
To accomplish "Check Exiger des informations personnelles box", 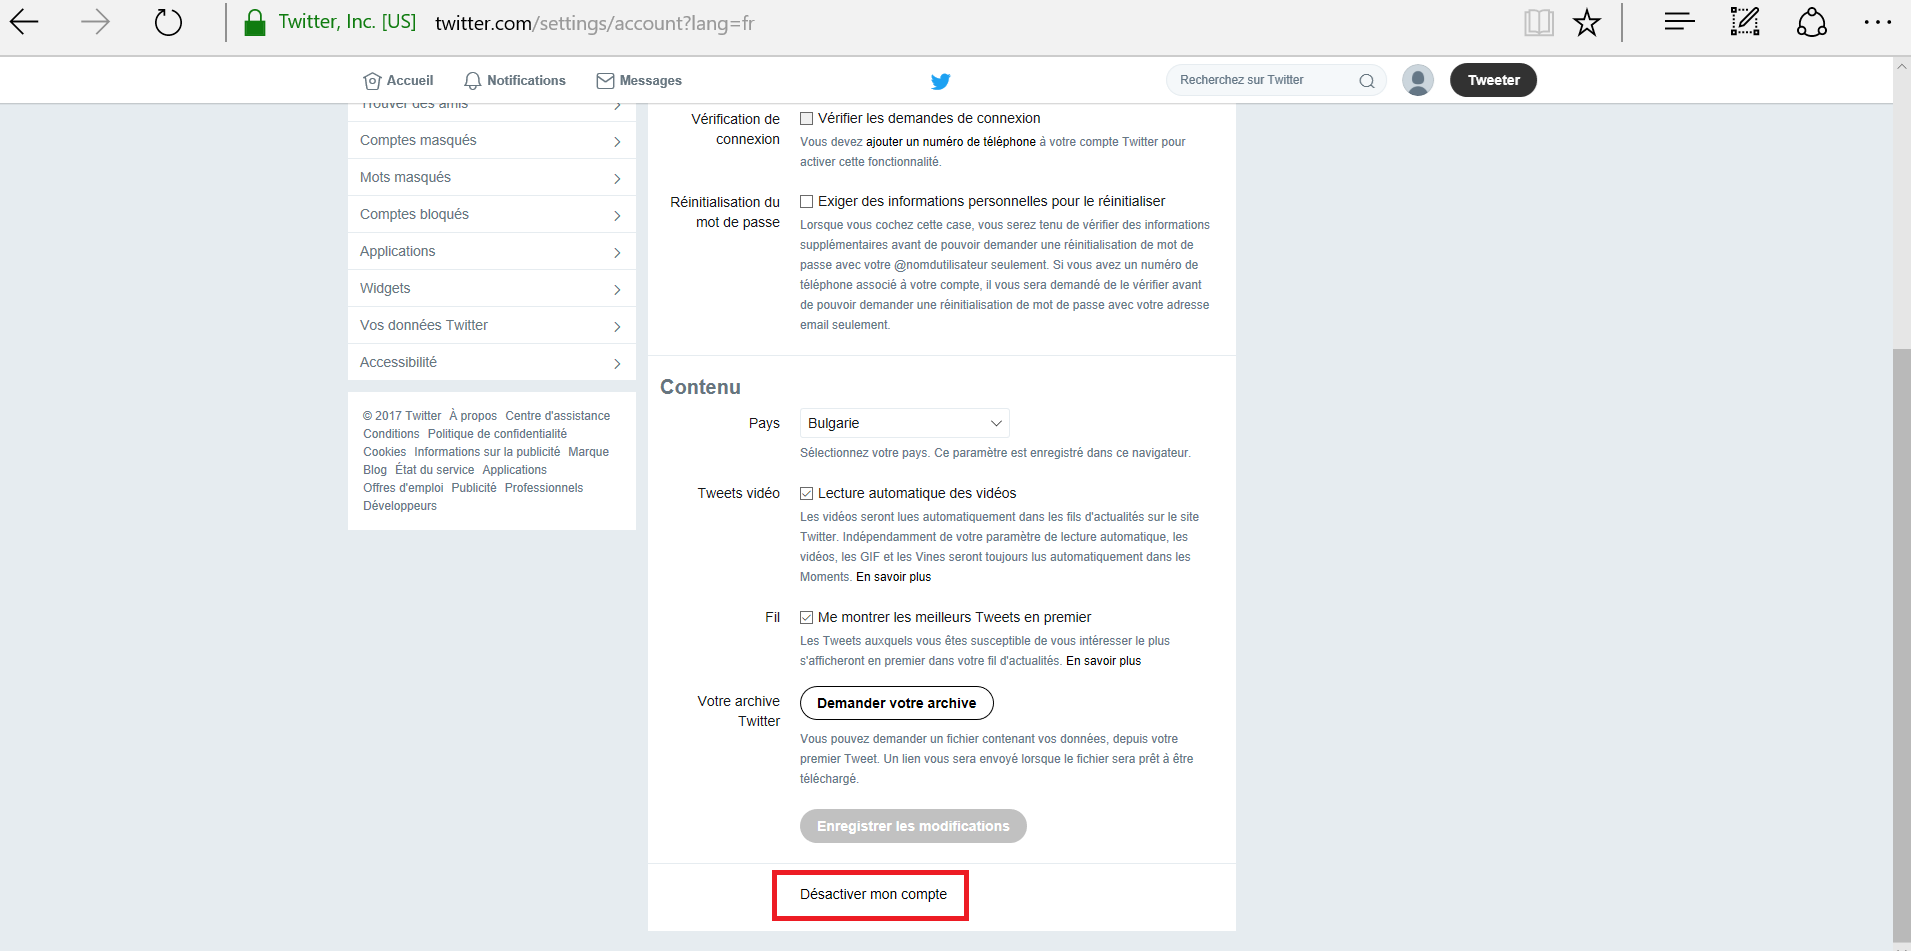I will [x=806, y=201].
